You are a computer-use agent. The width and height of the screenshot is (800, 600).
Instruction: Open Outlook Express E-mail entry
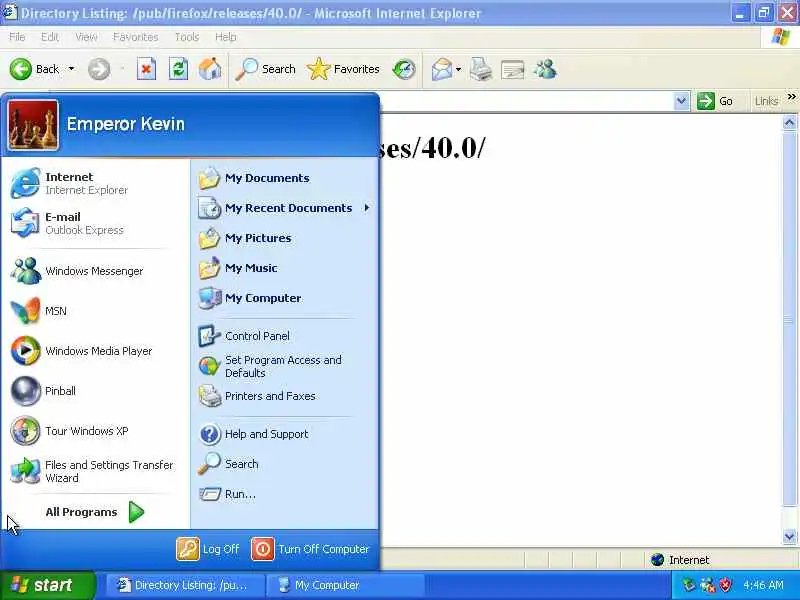tap(95, 223)
